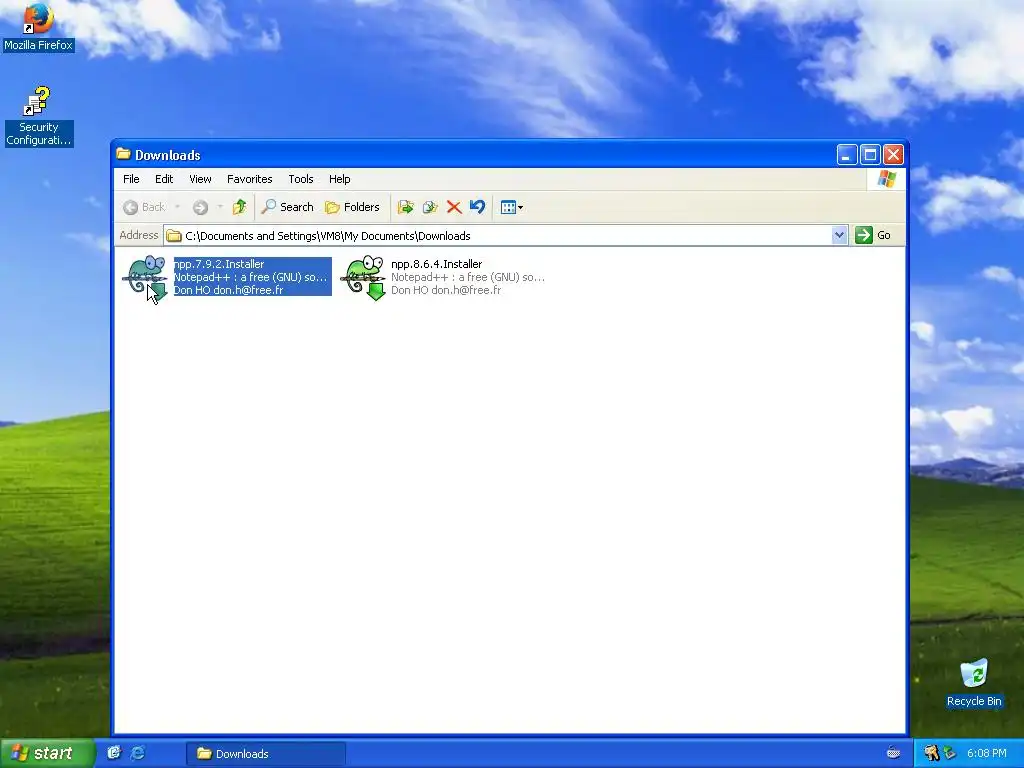Click the Undo toolbar icon
Screen dimensions: 1024x768
(477, 207)
